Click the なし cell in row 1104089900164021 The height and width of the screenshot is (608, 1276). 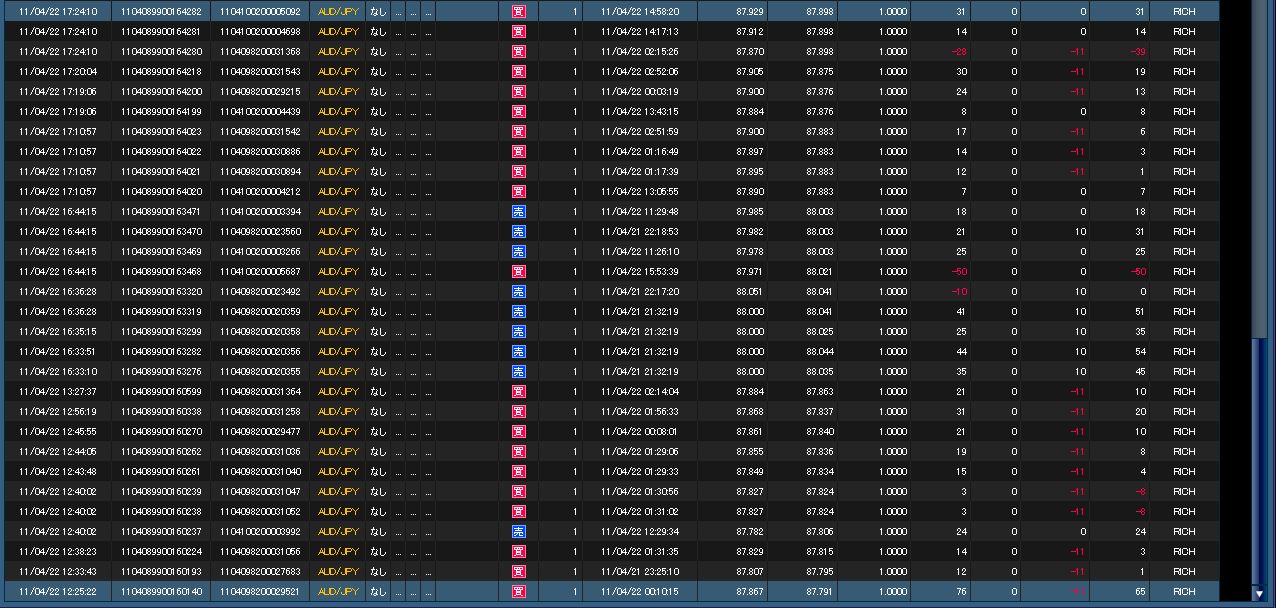pos(377,172)
